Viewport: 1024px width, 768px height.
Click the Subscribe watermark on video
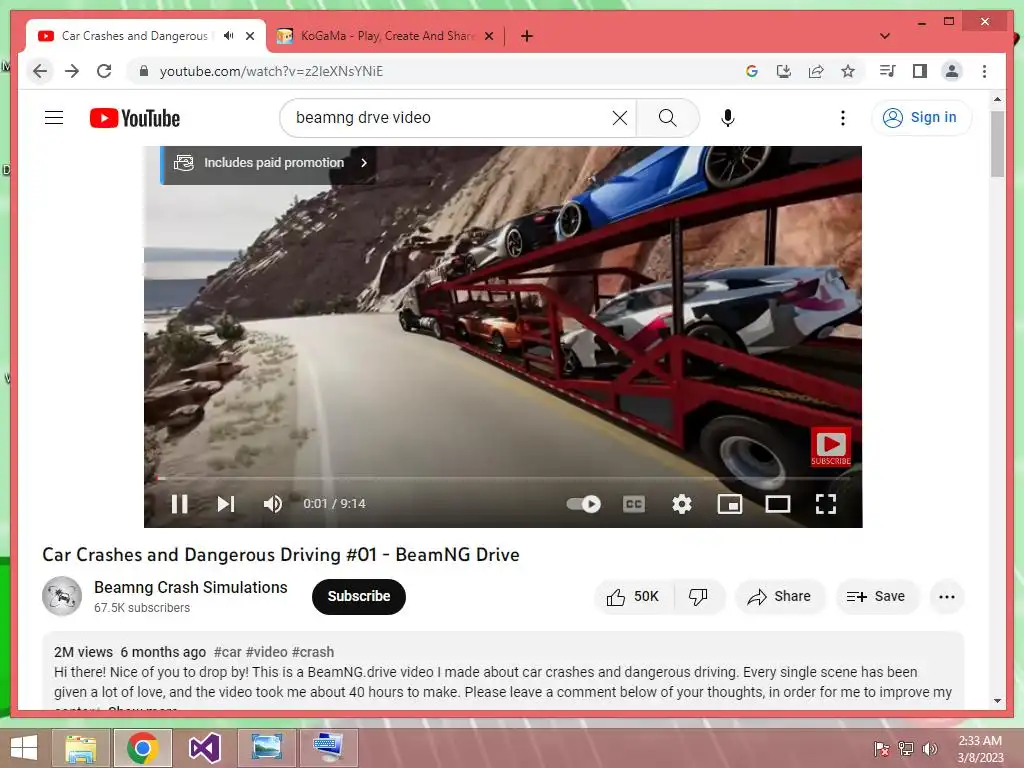pyautogui.click(x=831, y=447)
